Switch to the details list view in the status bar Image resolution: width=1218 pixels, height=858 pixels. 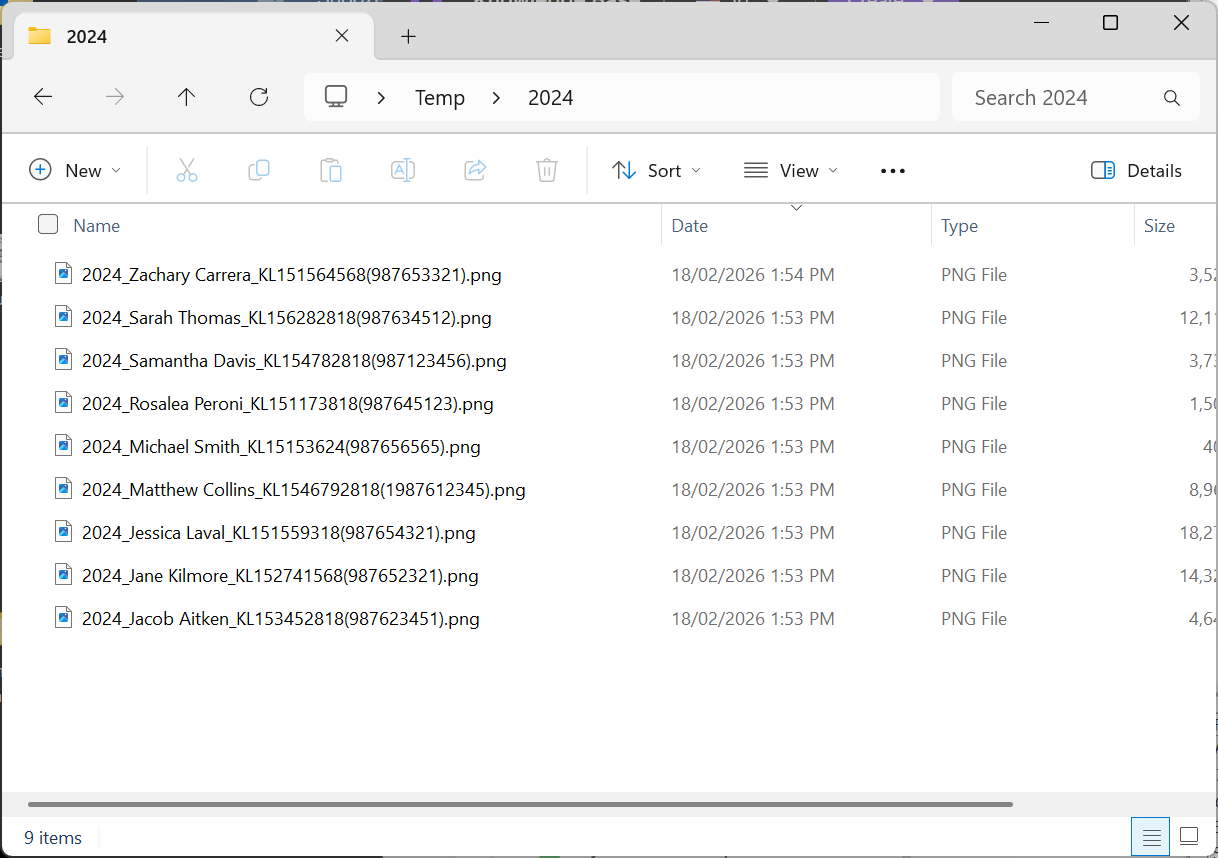click(1151, 837)
